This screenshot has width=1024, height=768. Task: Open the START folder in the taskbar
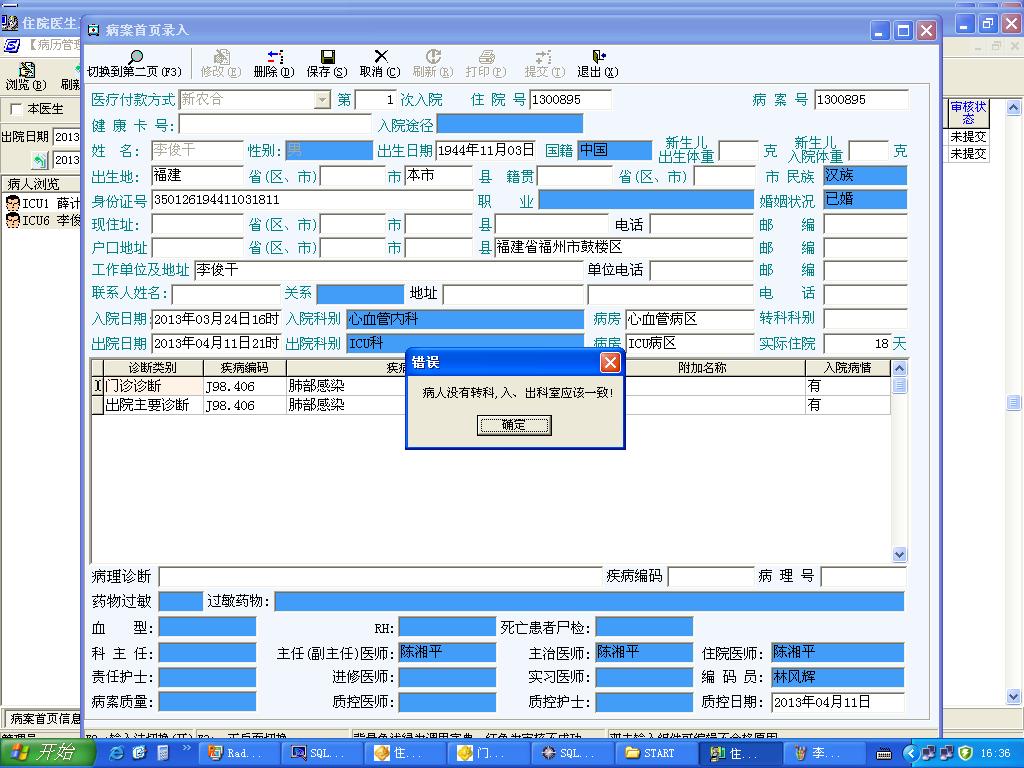coord(650,753)
